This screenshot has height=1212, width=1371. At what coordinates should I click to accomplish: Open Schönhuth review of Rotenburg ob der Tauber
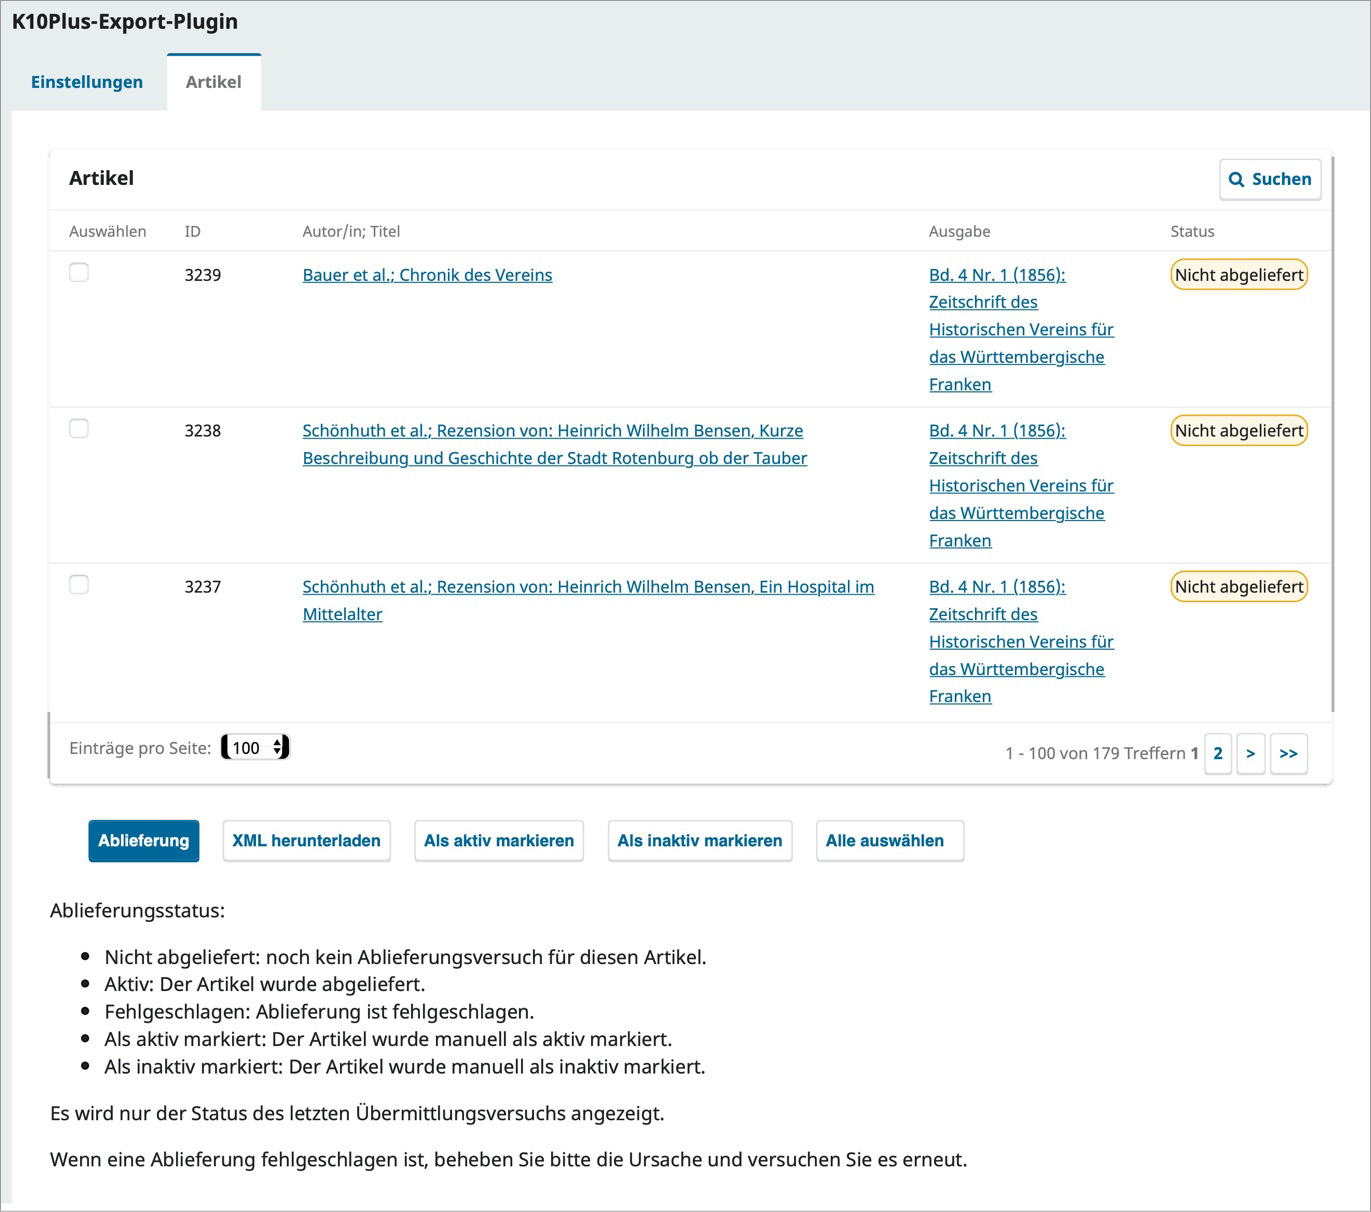pos(555,444)
